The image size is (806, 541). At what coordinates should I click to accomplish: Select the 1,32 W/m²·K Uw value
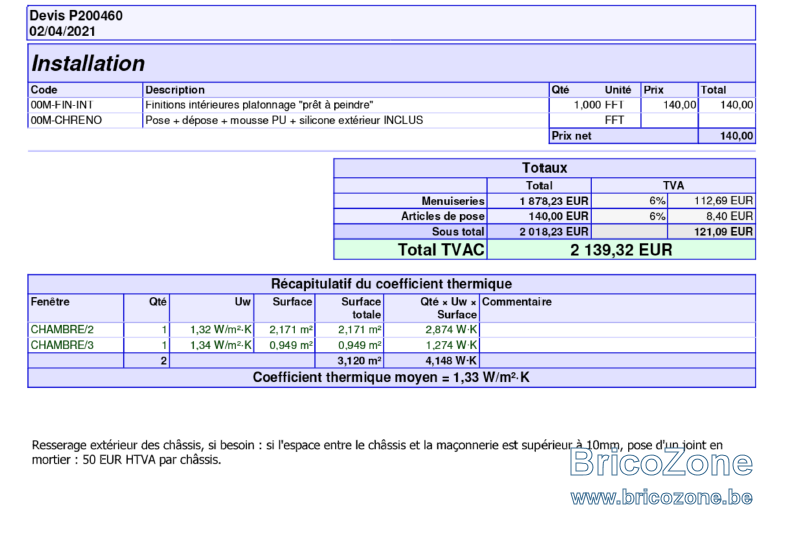[221, 330]
